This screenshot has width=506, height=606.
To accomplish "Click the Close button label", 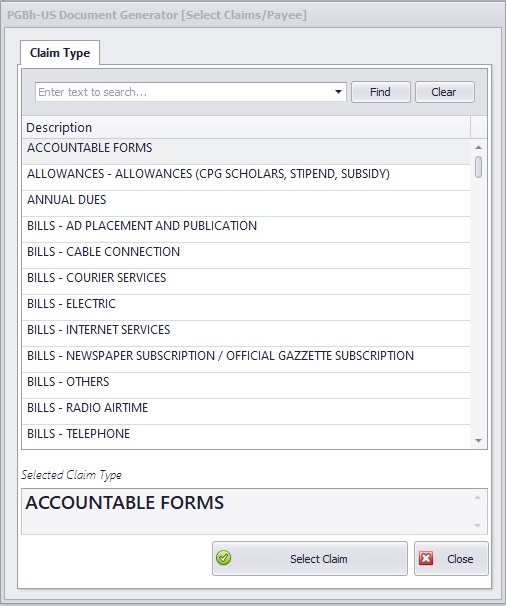I will click(460, 559).
